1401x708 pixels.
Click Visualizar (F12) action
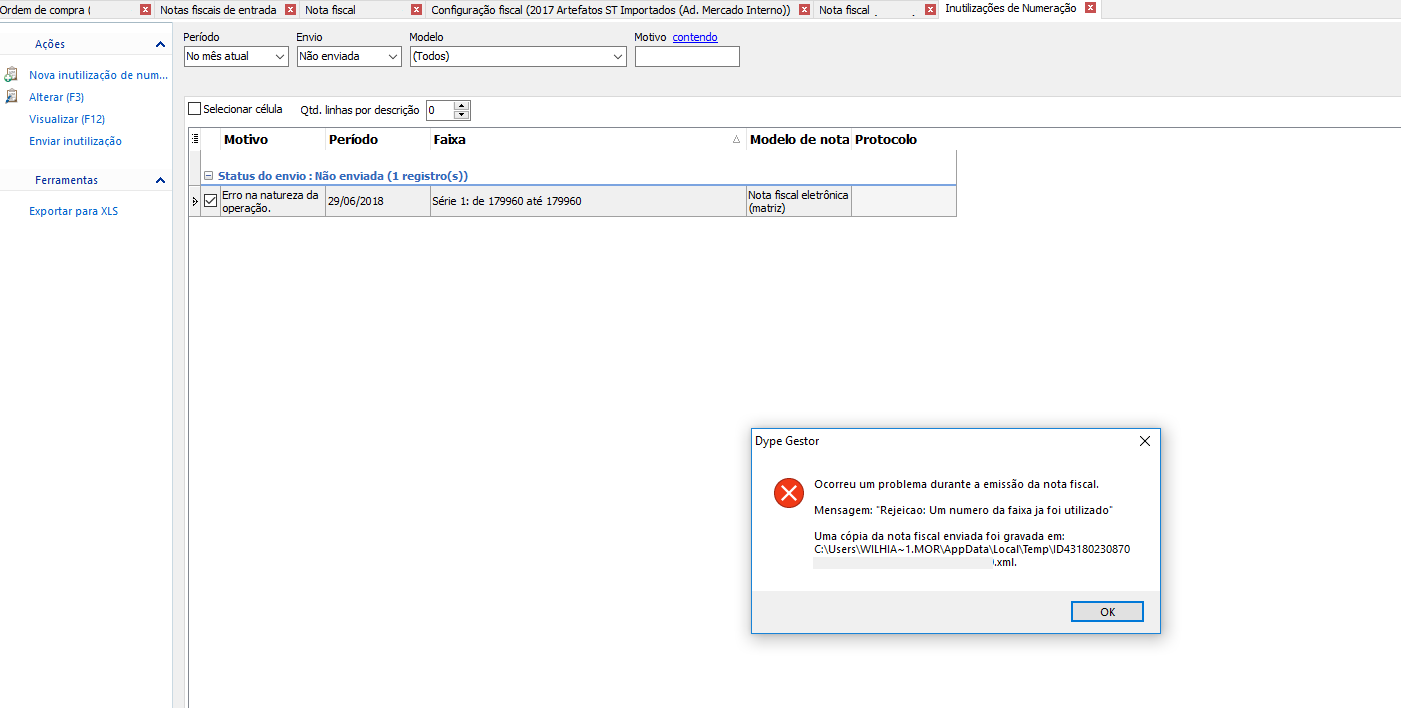(67, 119)
